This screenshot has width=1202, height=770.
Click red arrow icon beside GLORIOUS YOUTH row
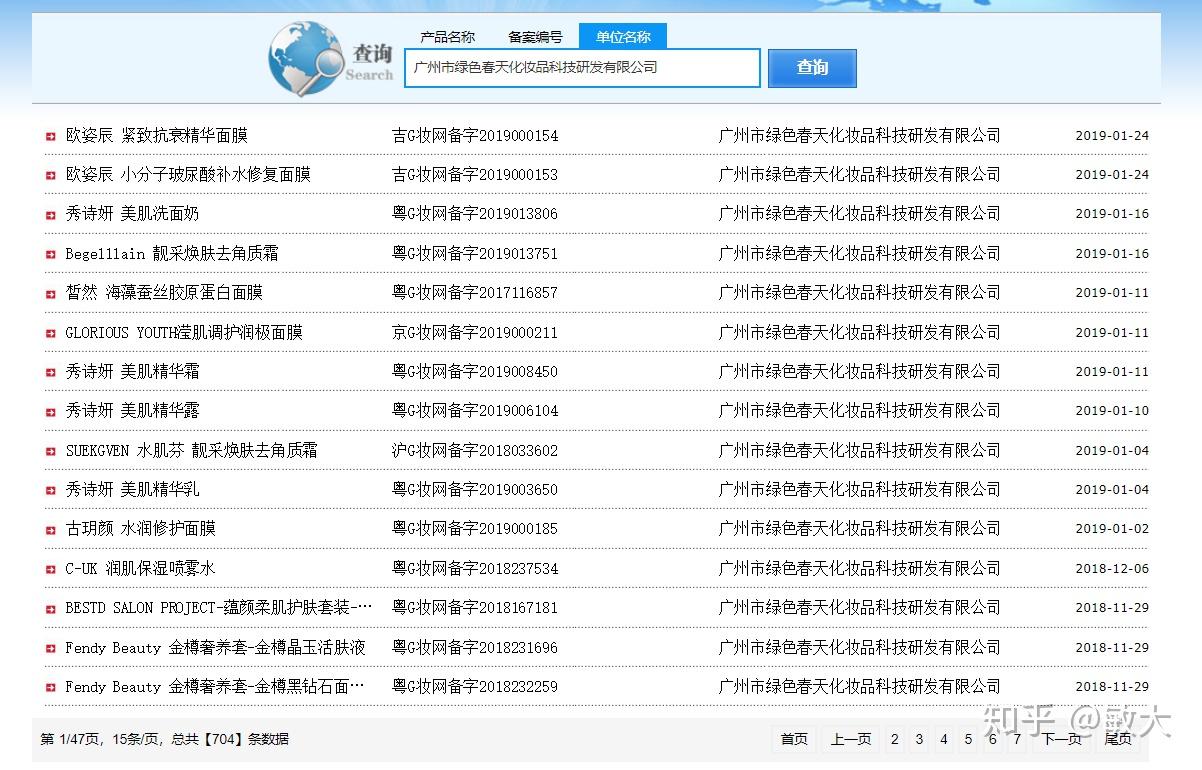pyautogui.click(x=51, y=333)
